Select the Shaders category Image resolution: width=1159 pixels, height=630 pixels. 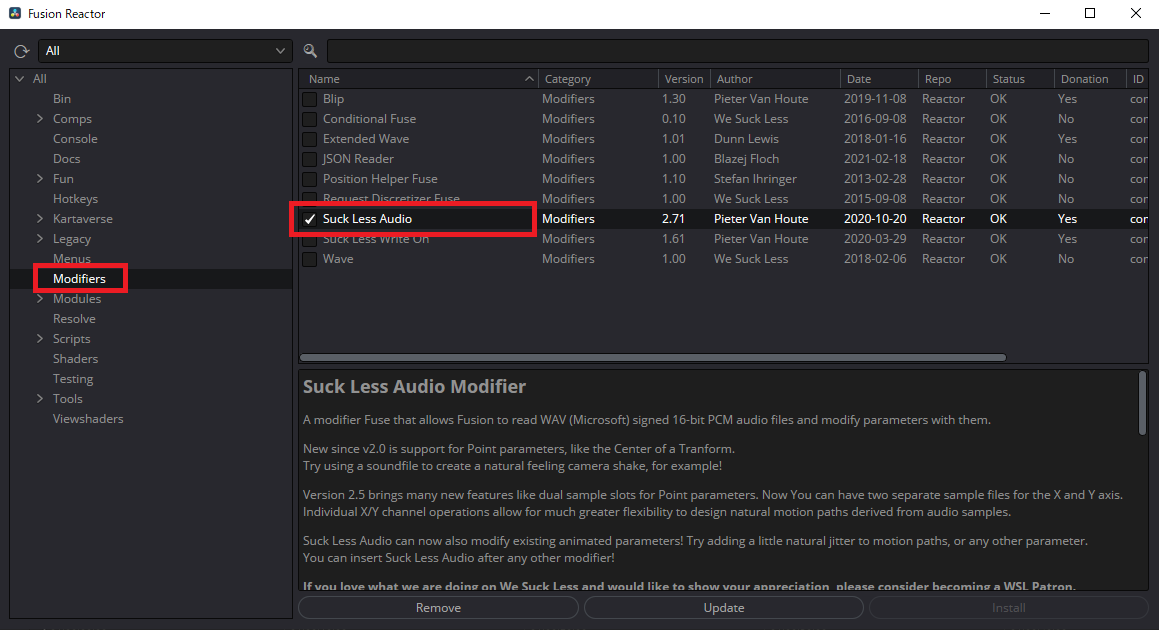(75, 359)
